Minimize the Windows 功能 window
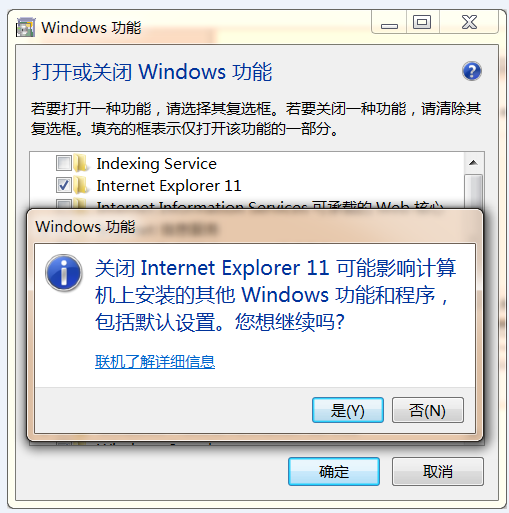This screenshot has height=513, width=509. [x=389, y=22]
